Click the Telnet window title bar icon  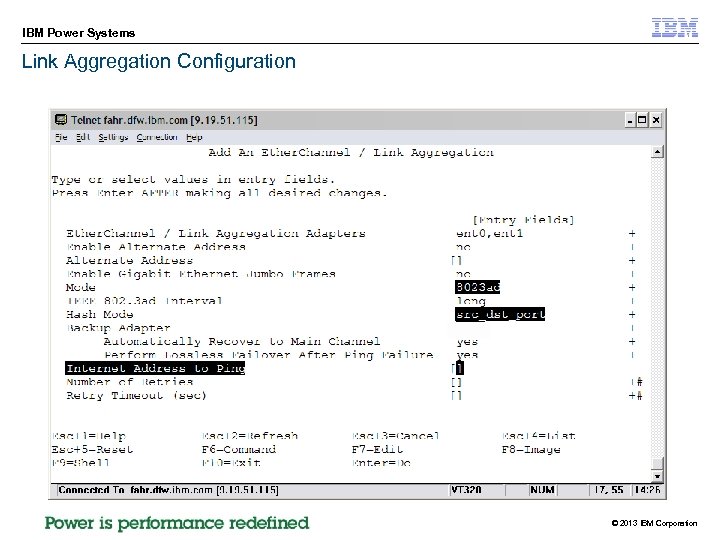(61, 120)
